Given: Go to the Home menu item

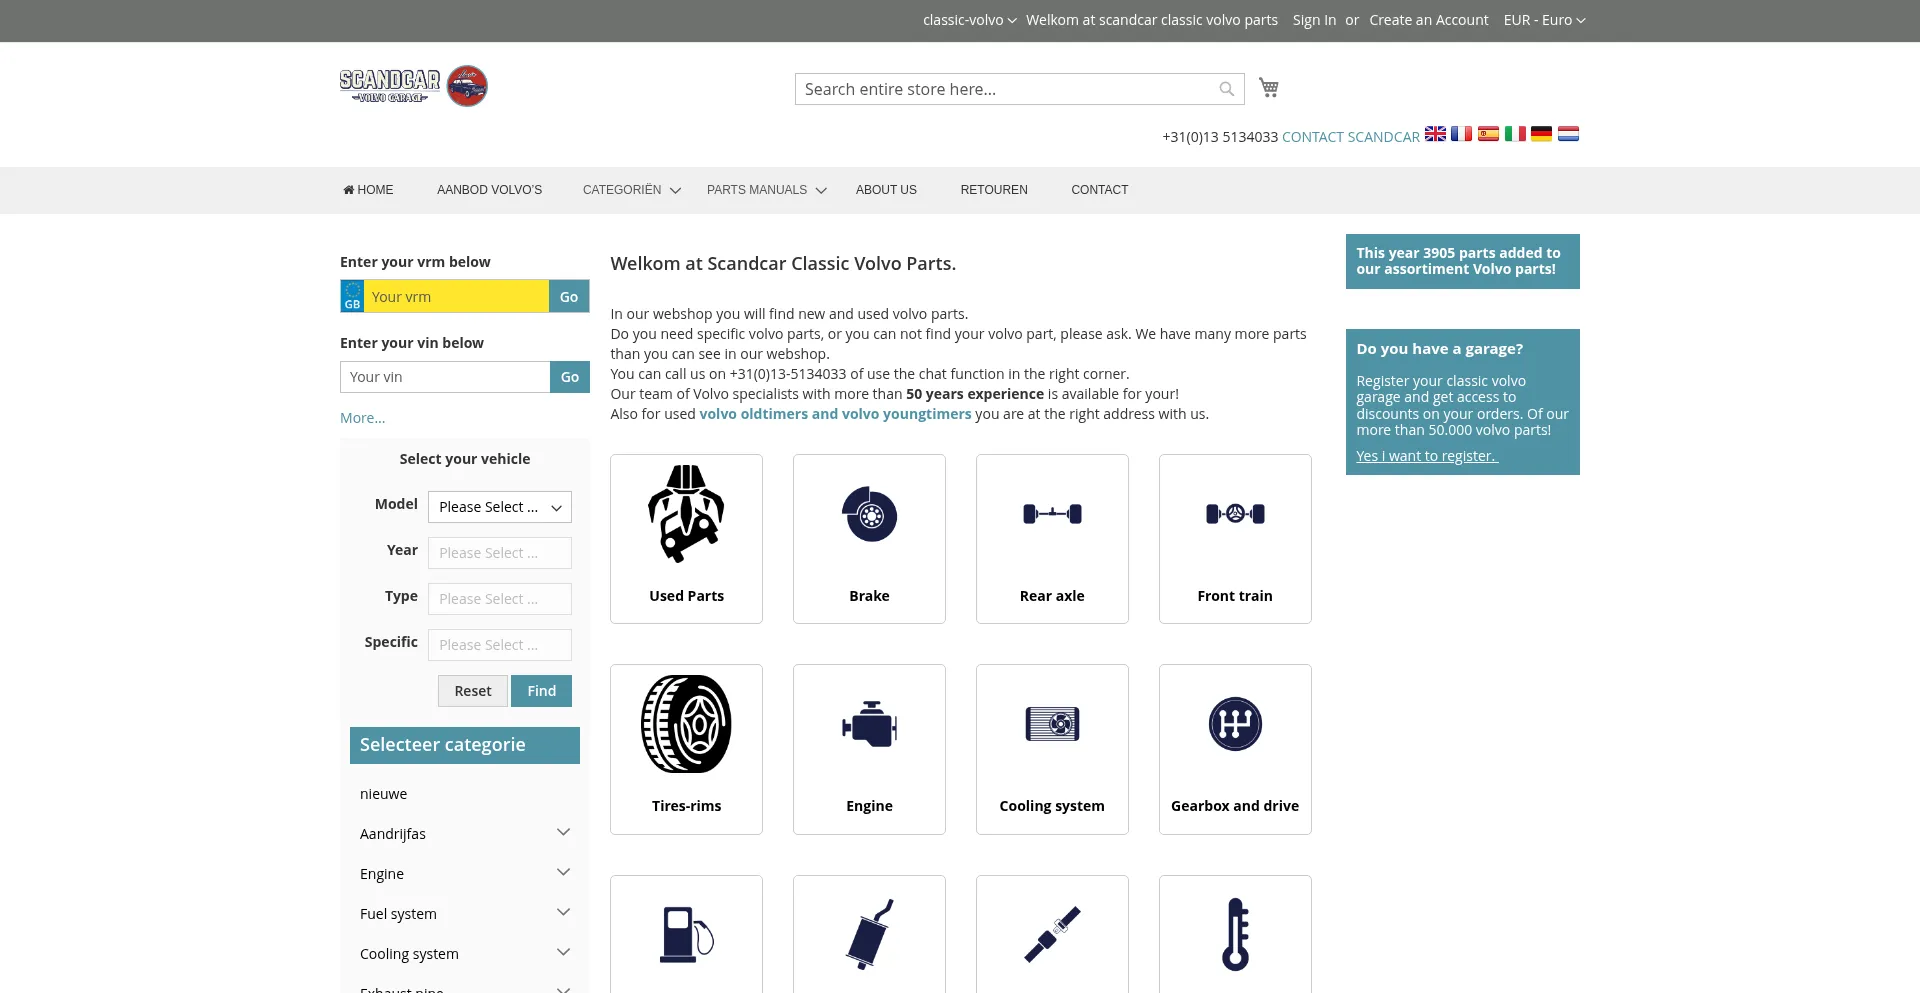Looking at the screenshot, I should [368, 190].
